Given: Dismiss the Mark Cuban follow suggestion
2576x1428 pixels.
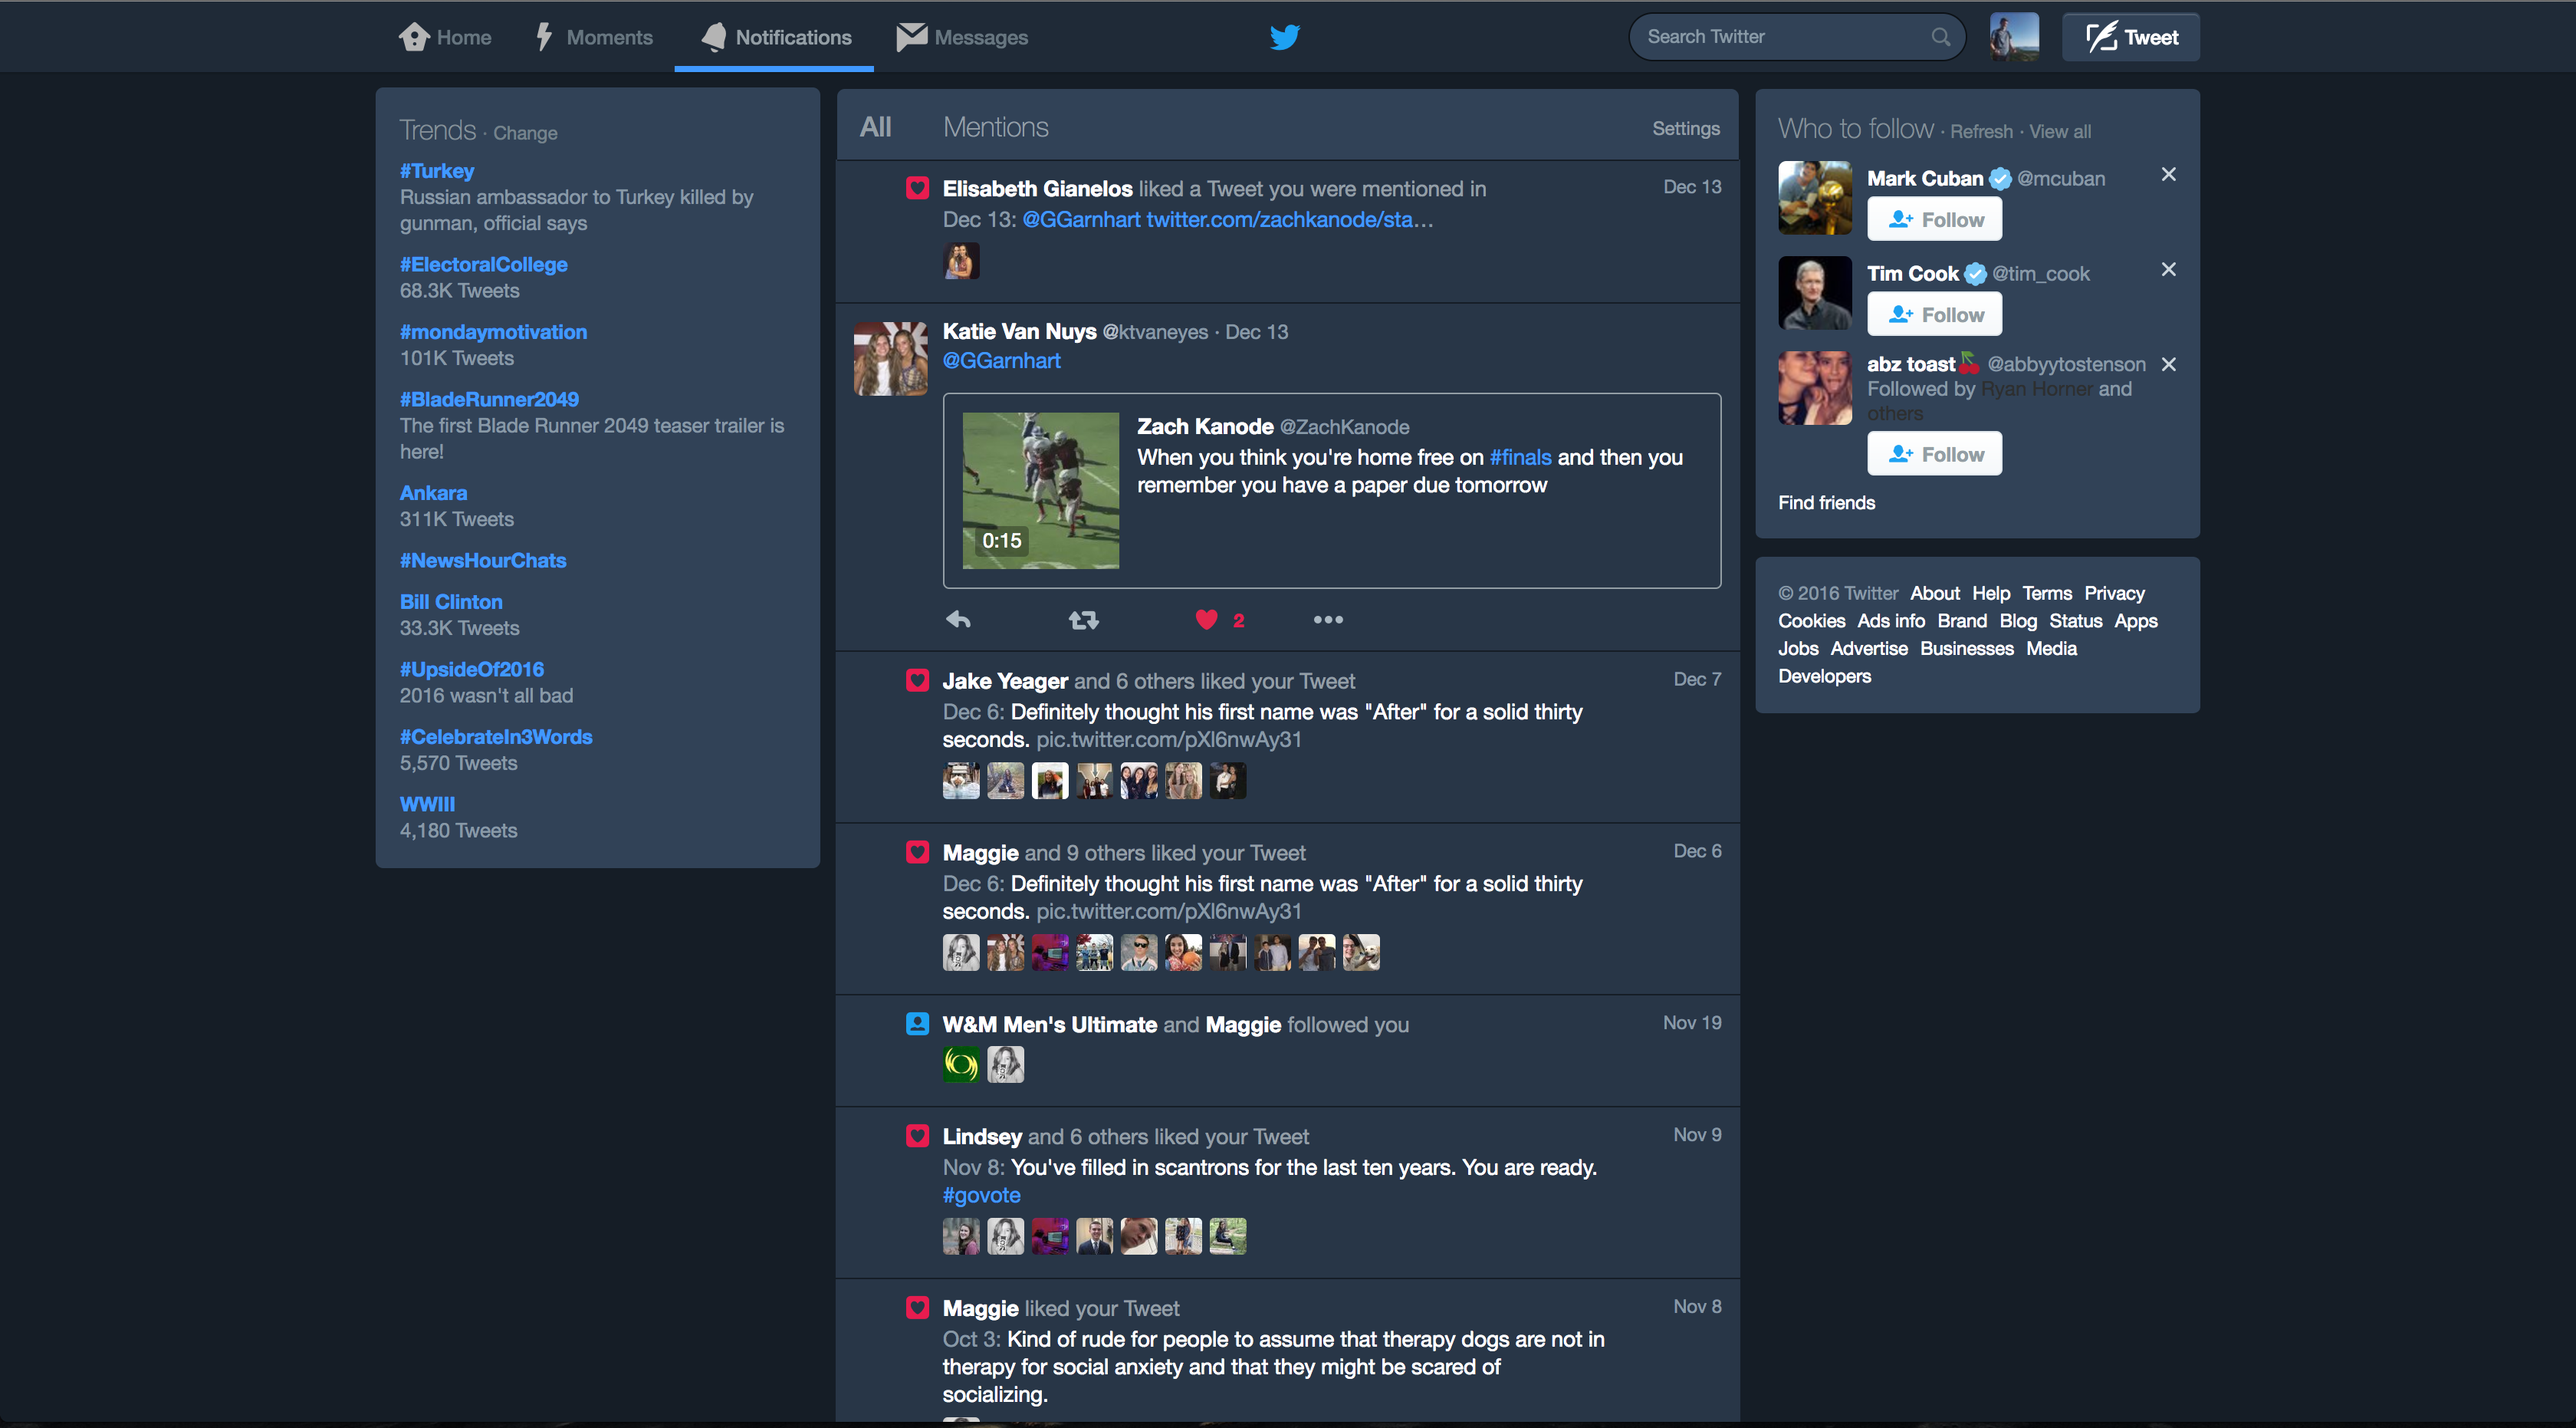Looking at the screenshot, I should [2168, 175].
